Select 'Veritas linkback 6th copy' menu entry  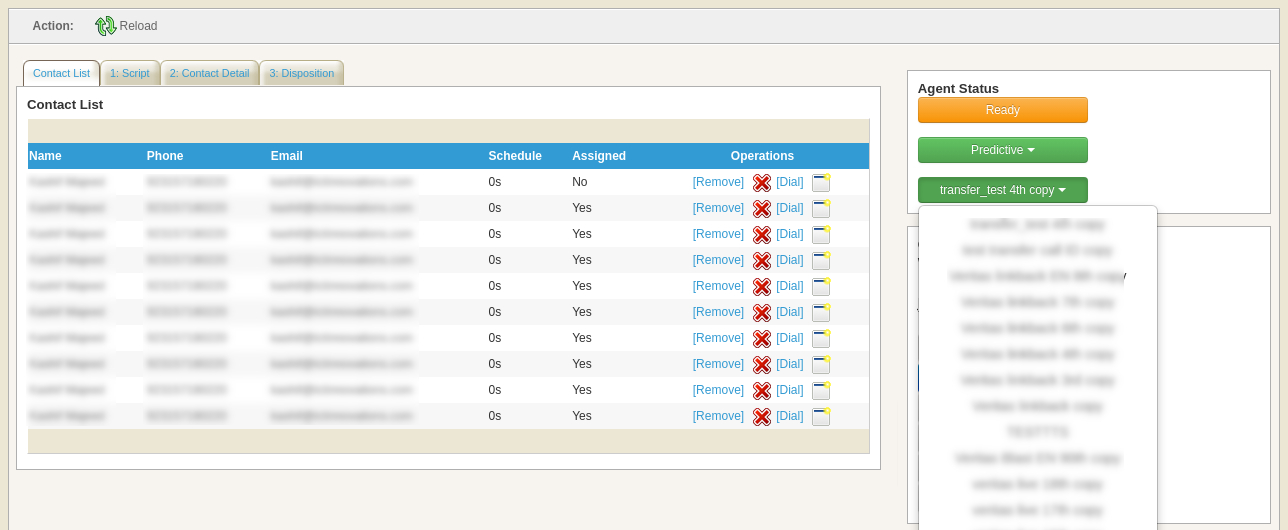1038,328
